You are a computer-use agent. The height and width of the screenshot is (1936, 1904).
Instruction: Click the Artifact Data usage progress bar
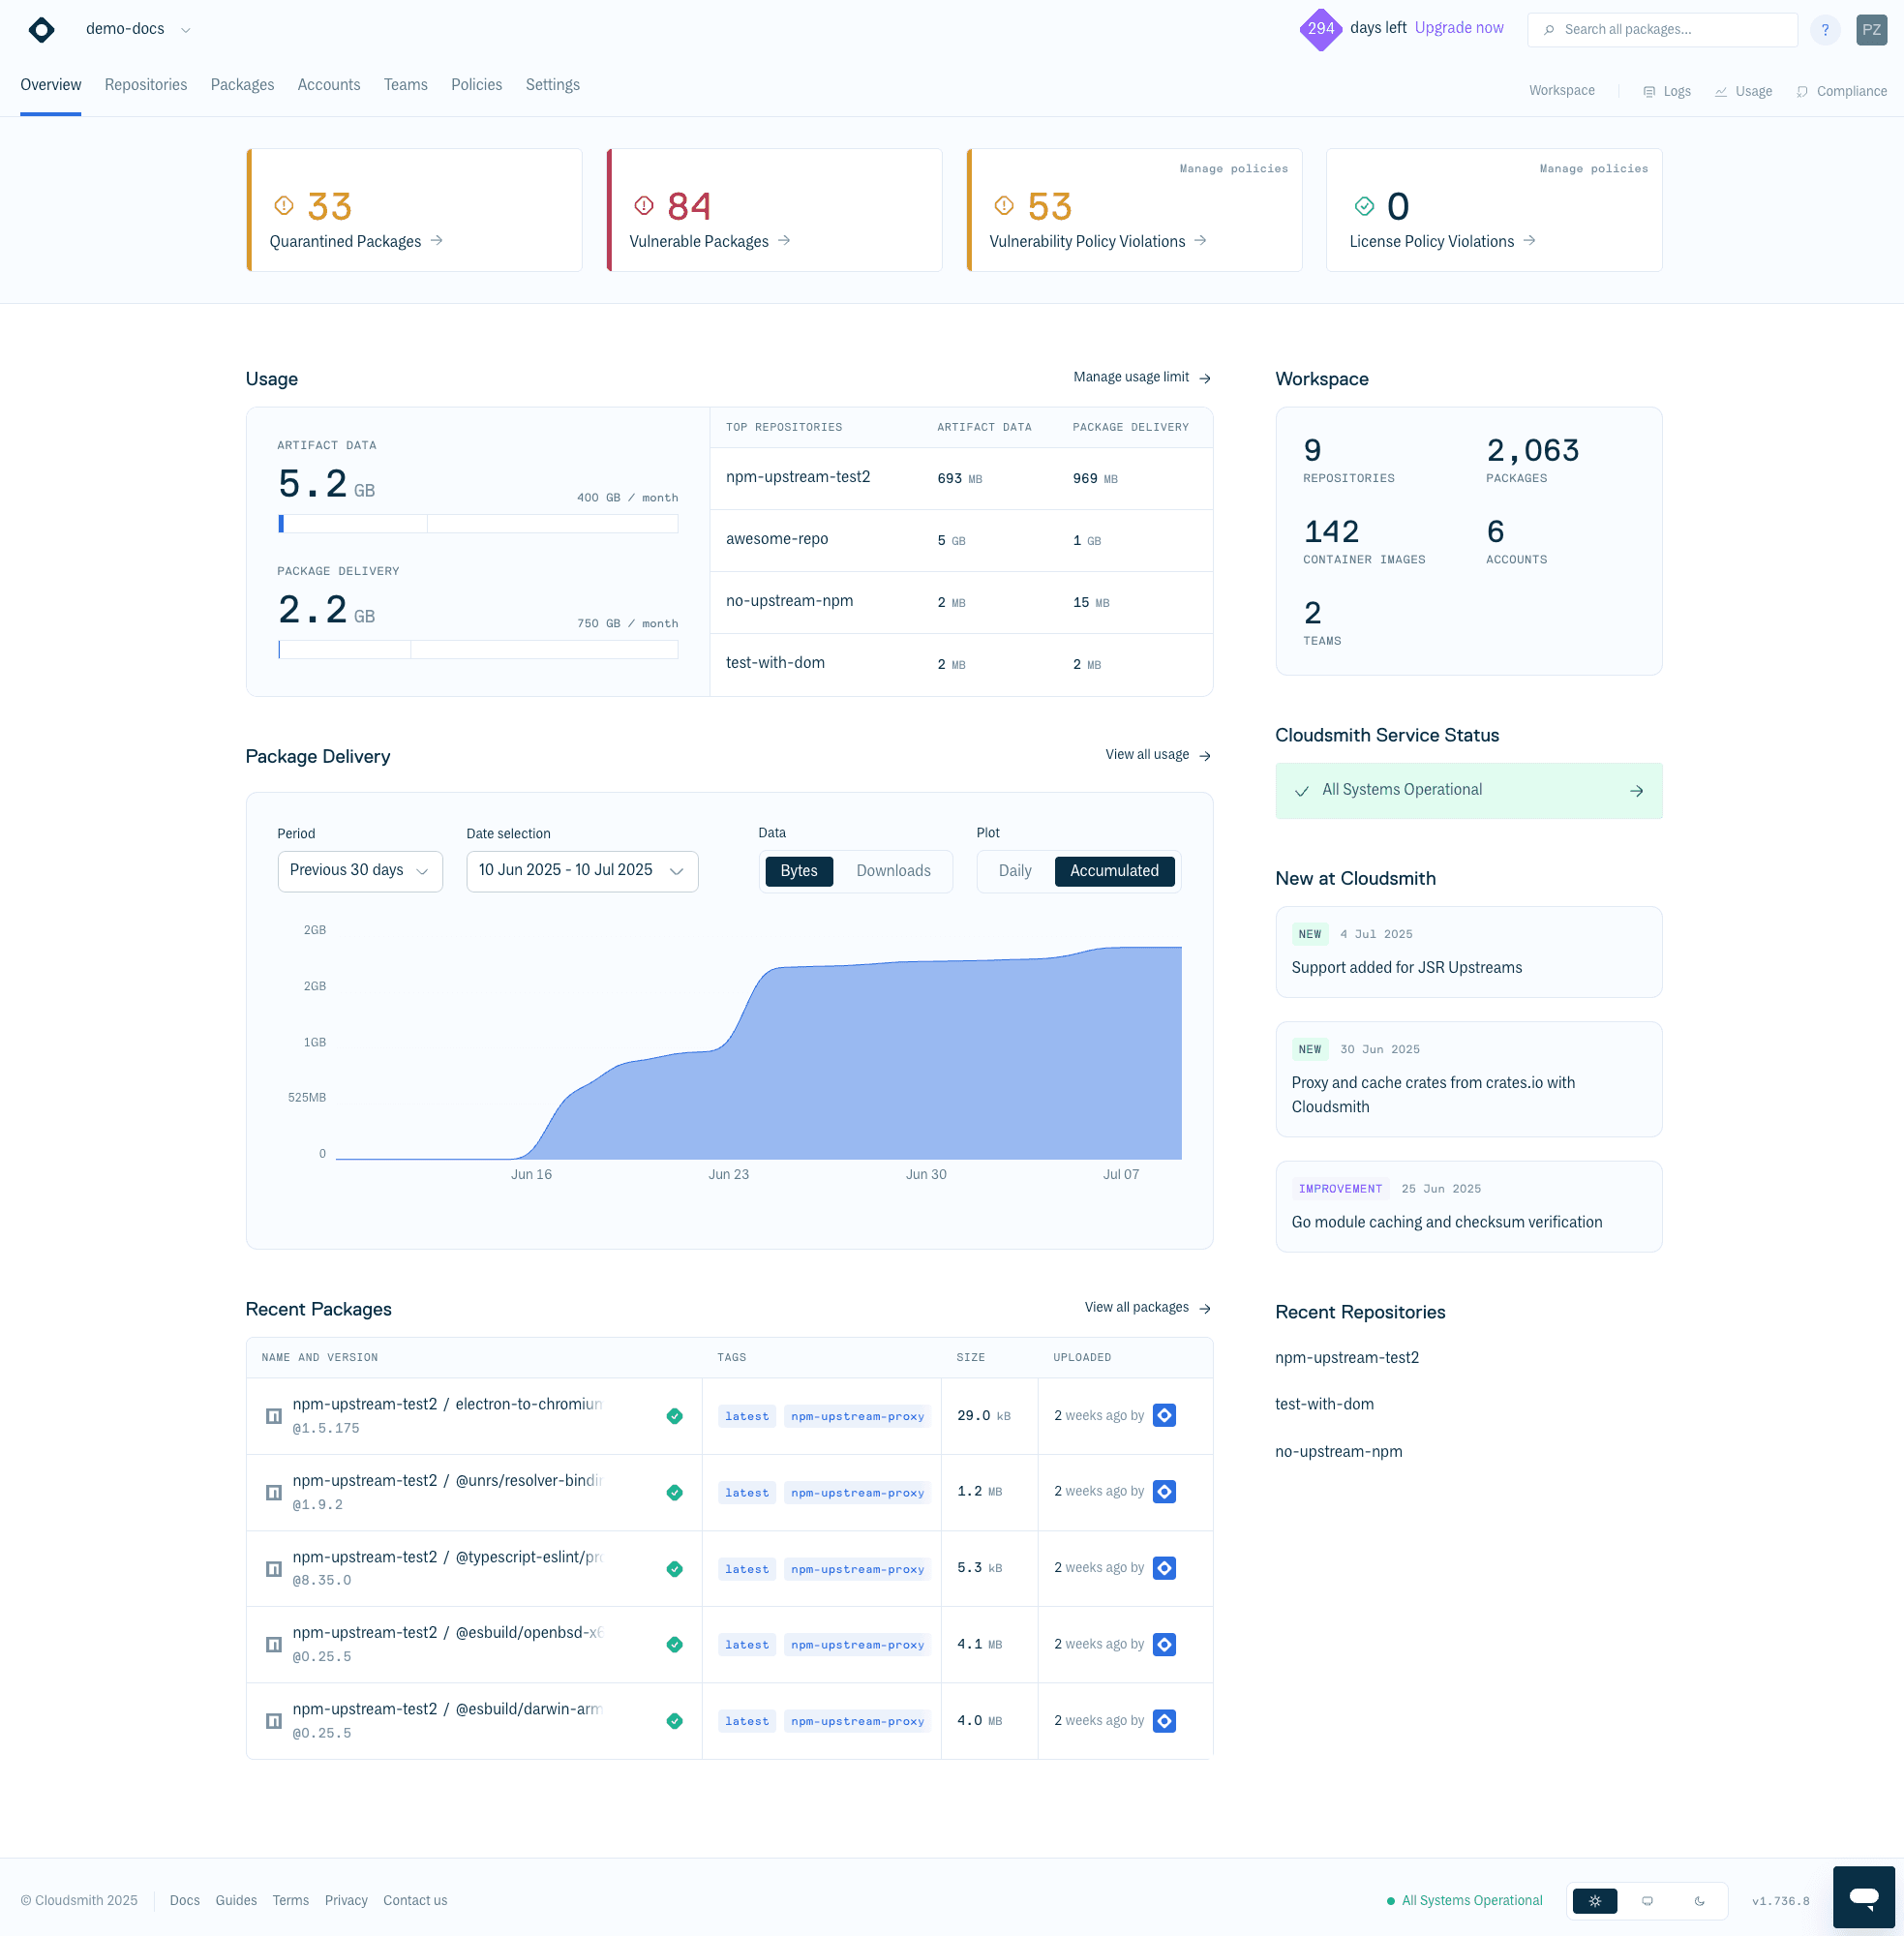[477, 524]
